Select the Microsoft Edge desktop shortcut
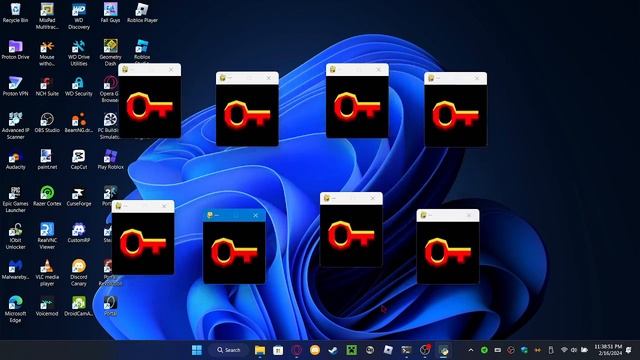Image resolution: width=640 pixels, height=360 pixels. pyautogui.click(x=15, y=310)
